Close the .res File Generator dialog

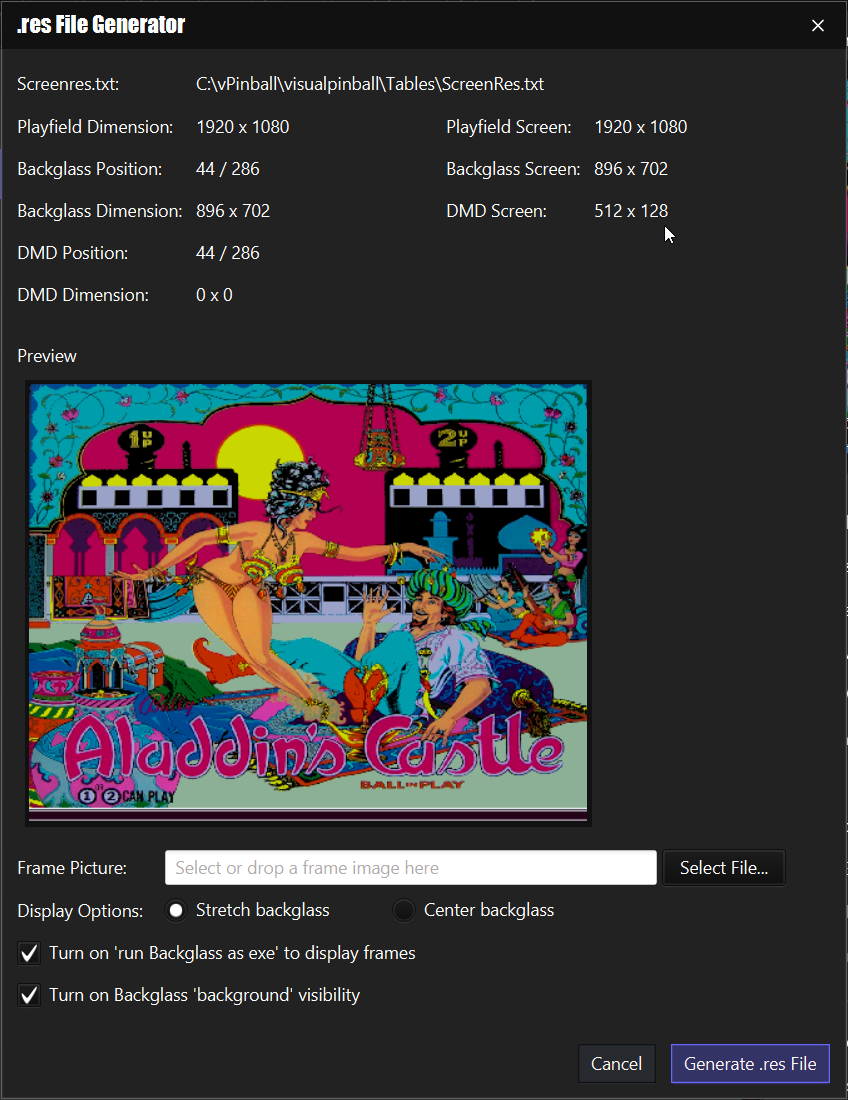click(x=817, y=25)
